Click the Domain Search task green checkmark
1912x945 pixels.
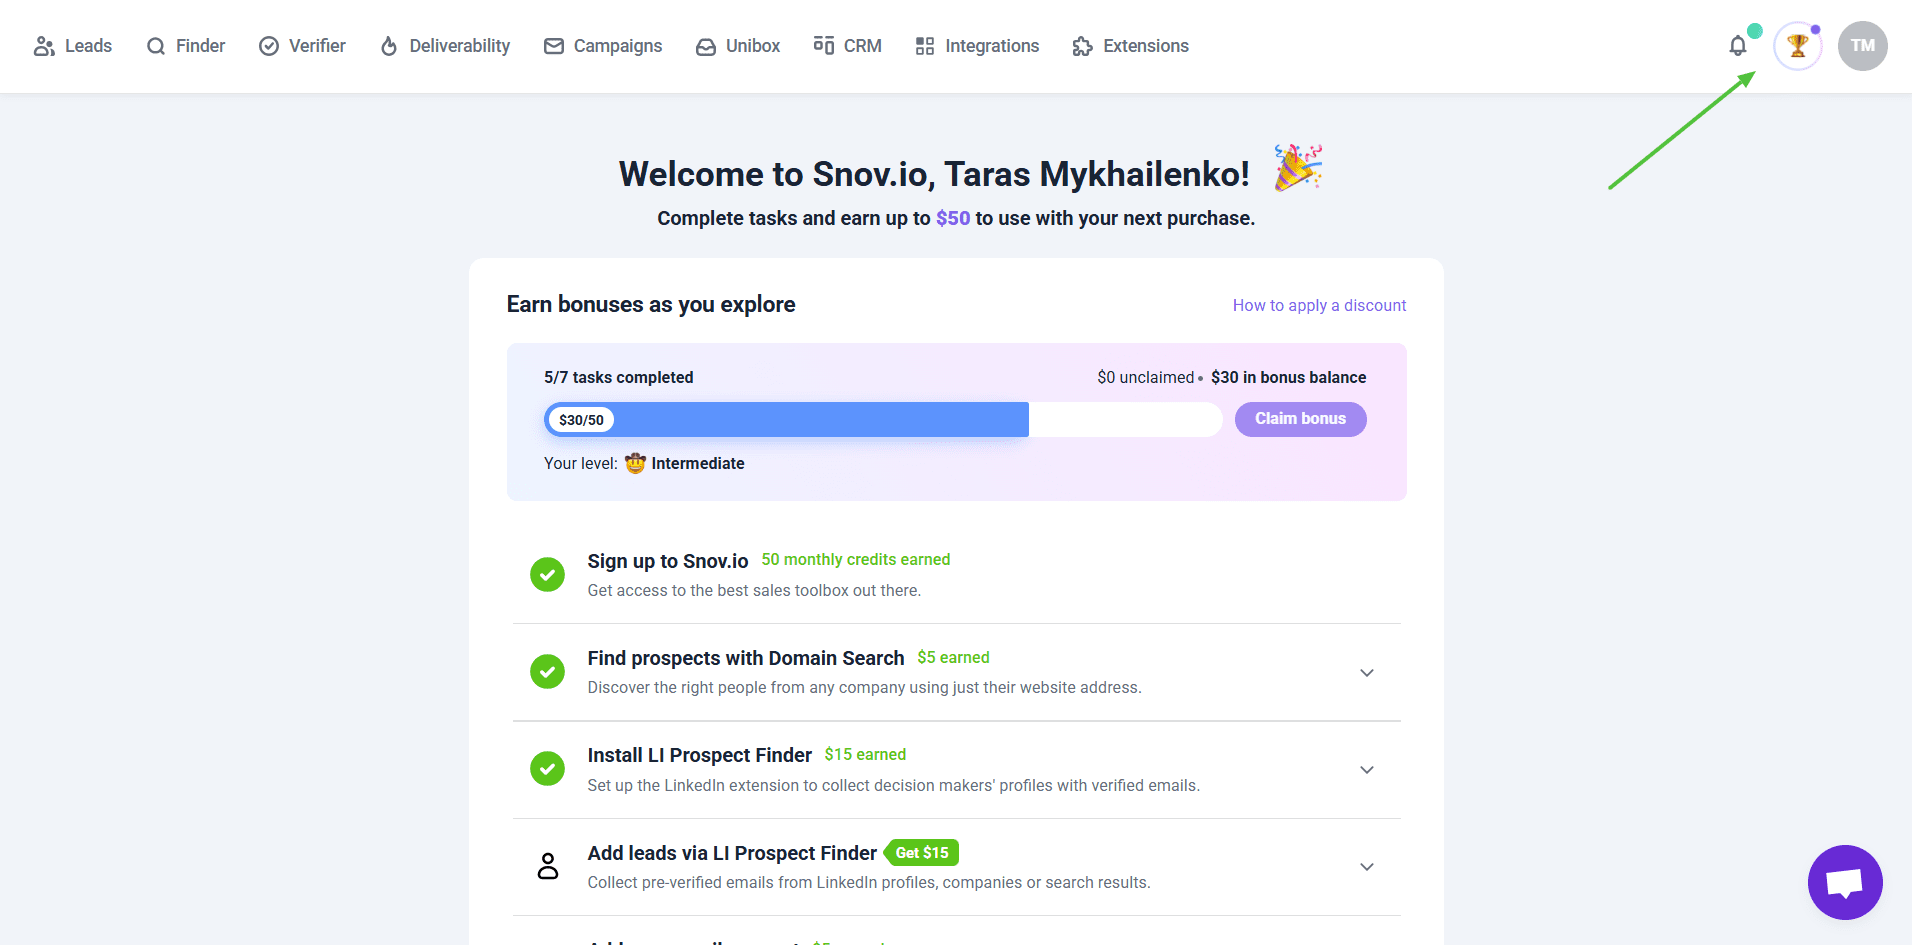pyautogui.click(x=547, y=672)
